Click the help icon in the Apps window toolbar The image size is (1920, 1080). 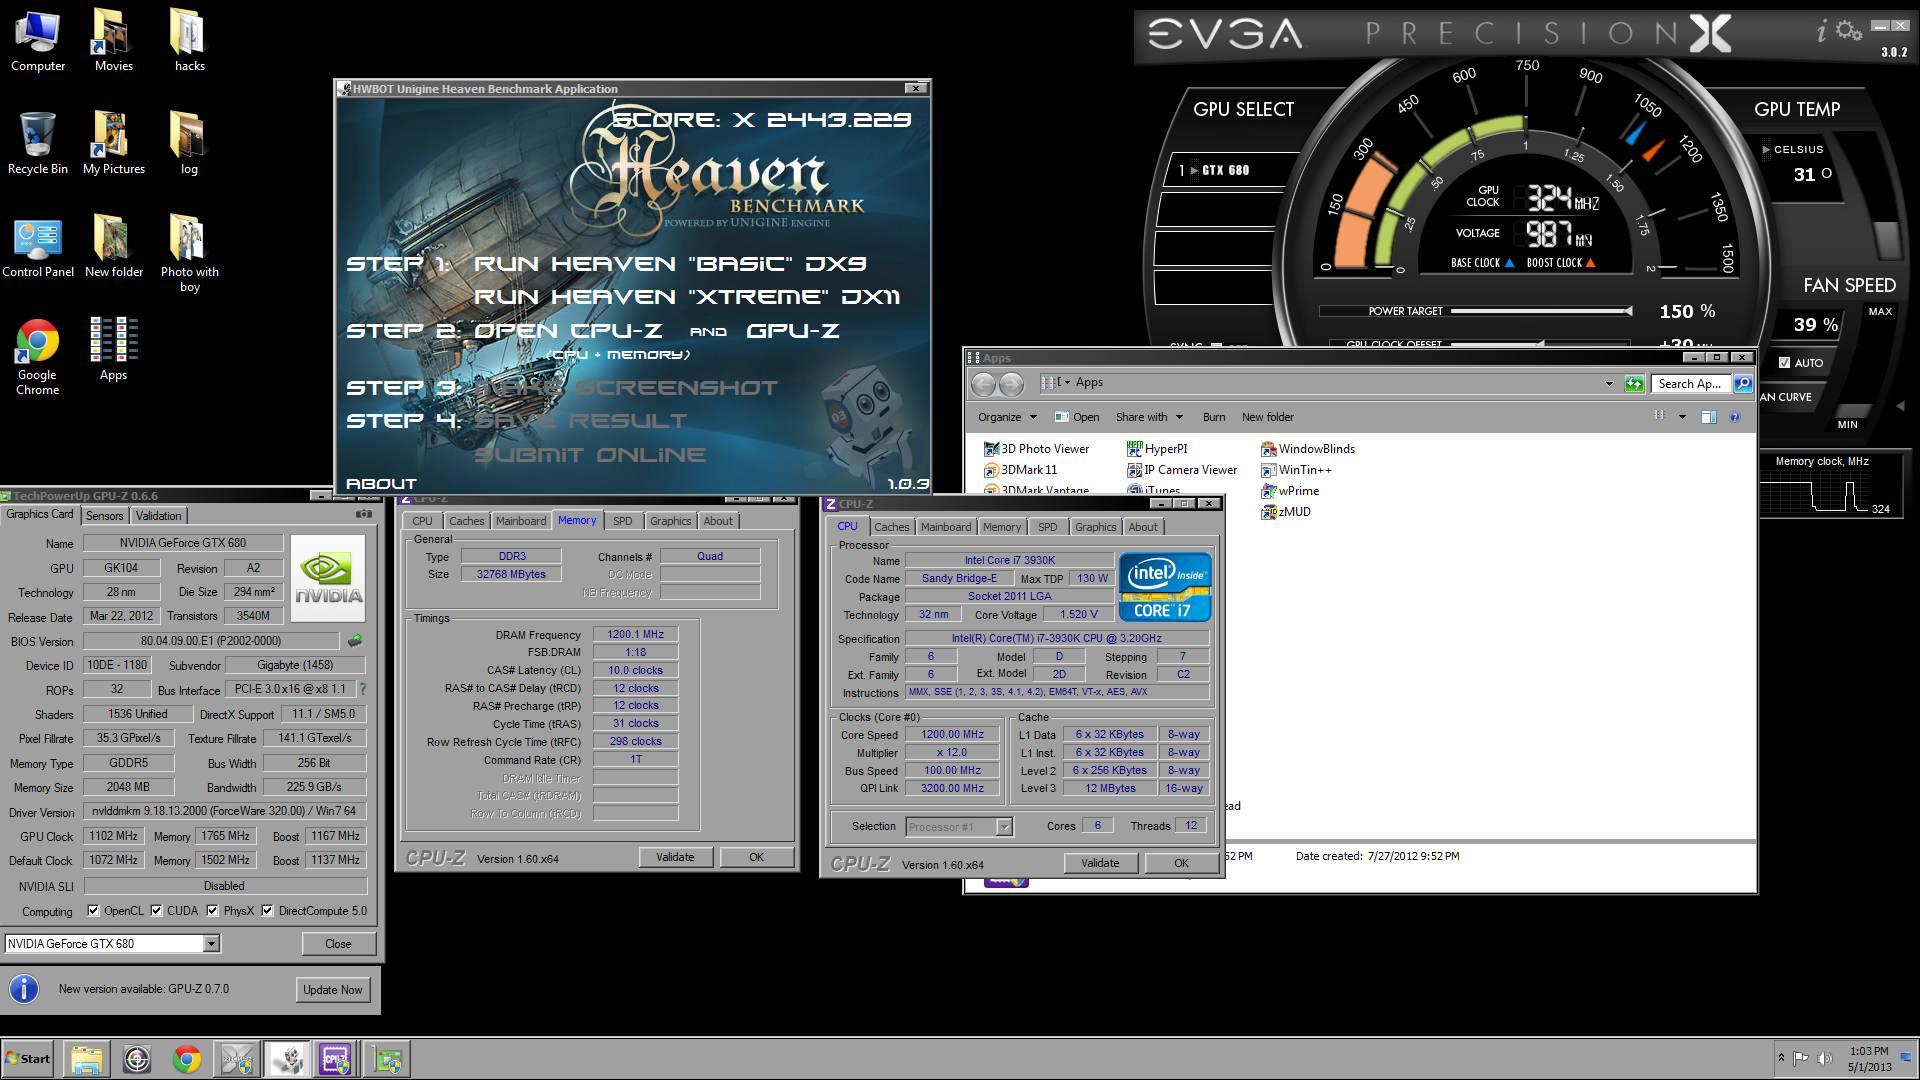click(x=1735, y=417)
